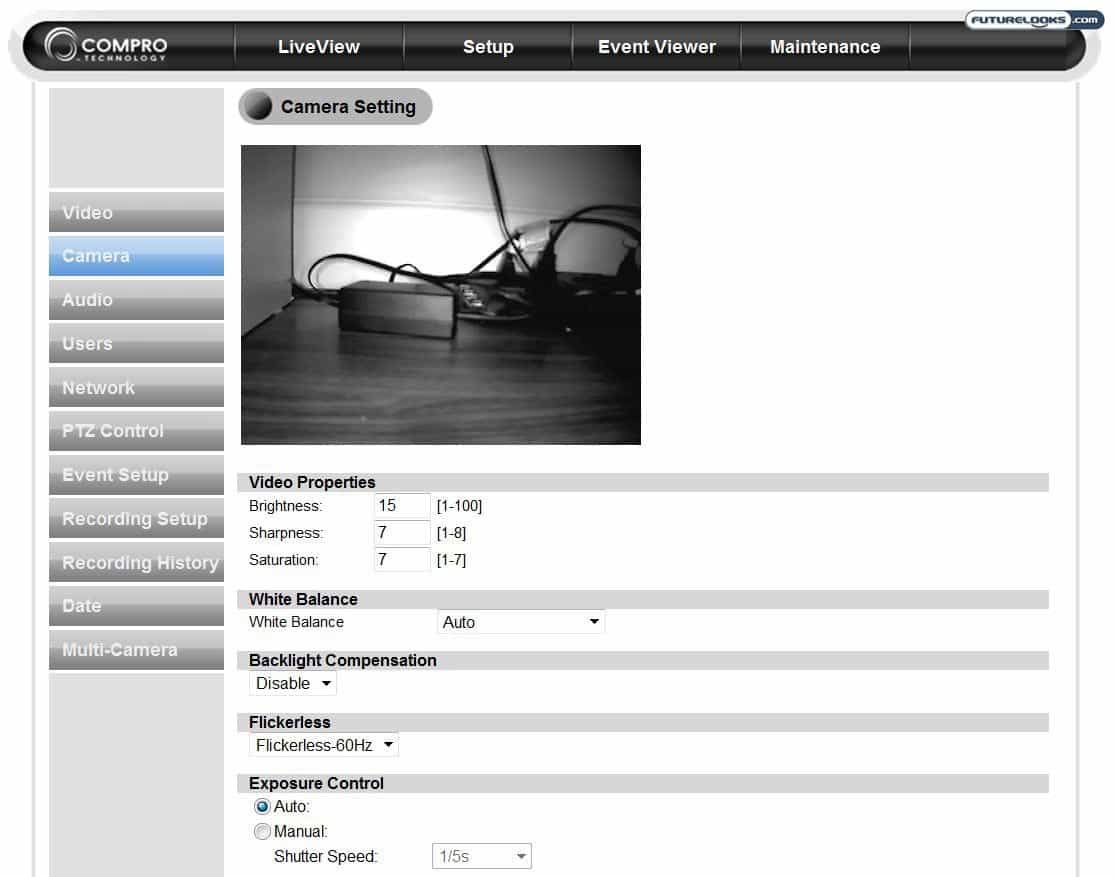Open the Backlight Compensation dropdown
The image size is (1115, 877).
(x=293, y=684)
